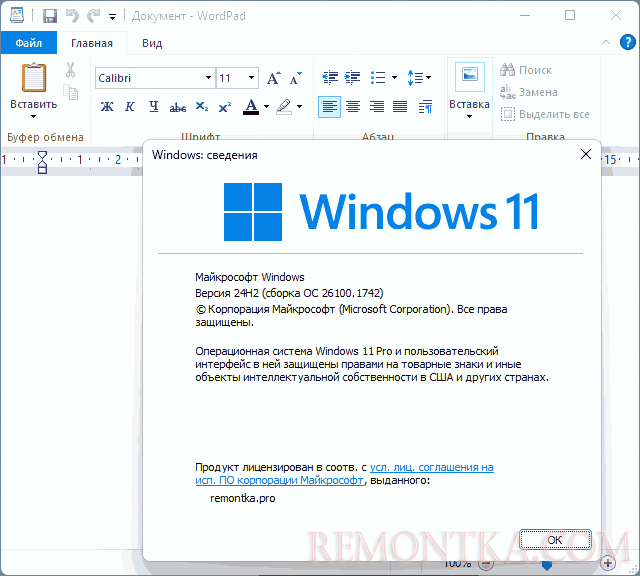The image size is (640, 576).
Task: Click the Shrink font icon
Action: pyautogui.click(x=296, y=78)
